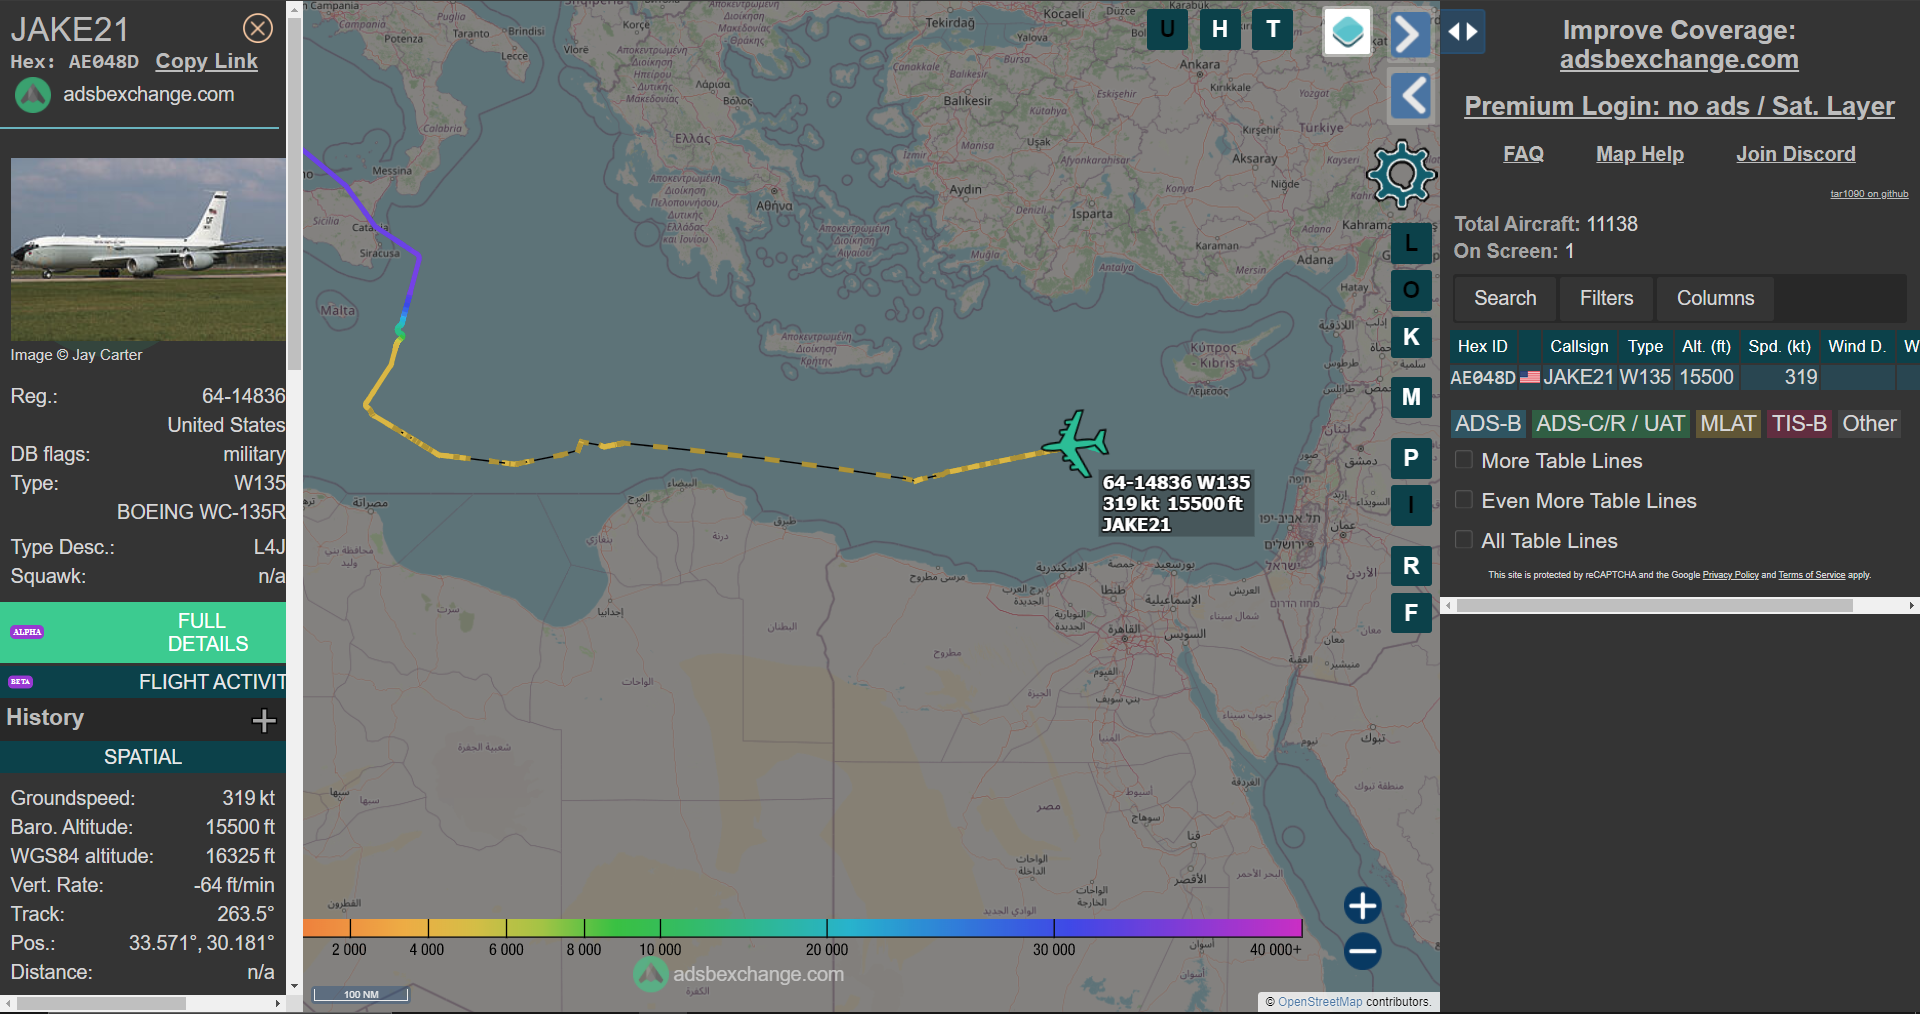Screen dimensions: 1920x1014
Task: Toggle the MLAT source filter
Action: point(1728,424)
